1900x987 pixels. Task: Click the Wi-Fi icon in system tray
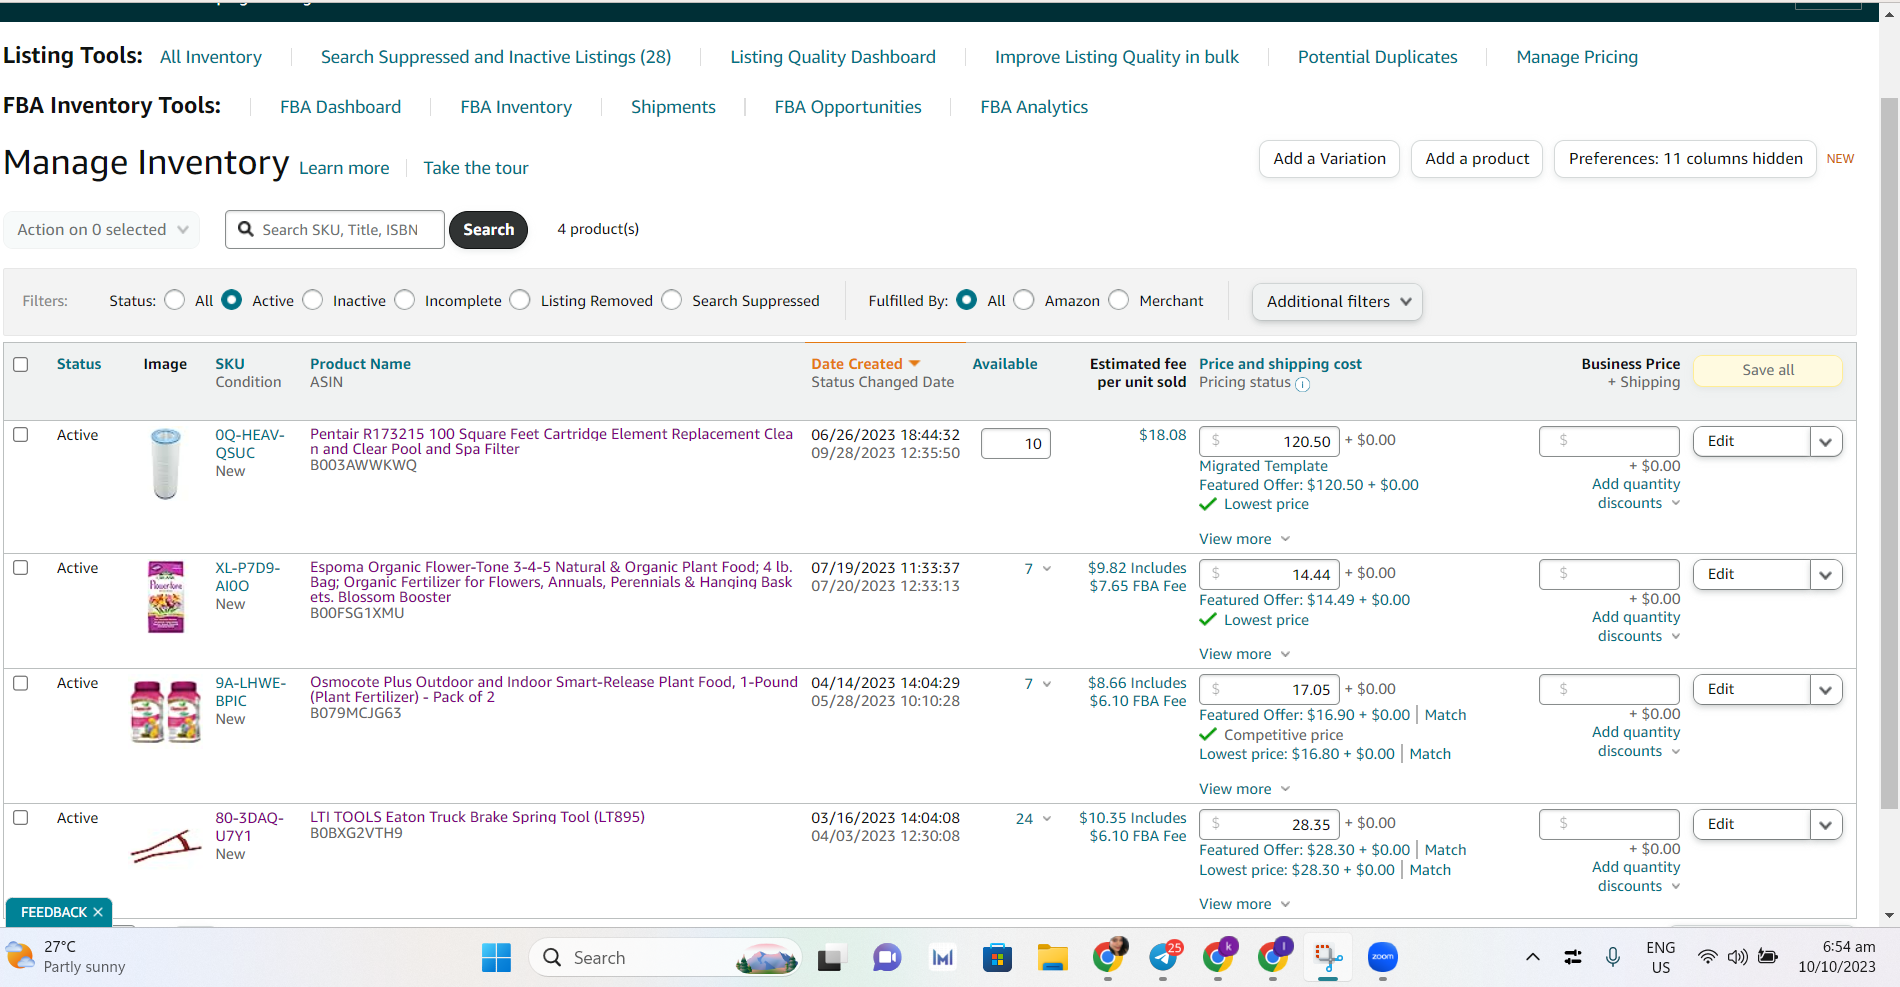click(x=1708, y=957)
